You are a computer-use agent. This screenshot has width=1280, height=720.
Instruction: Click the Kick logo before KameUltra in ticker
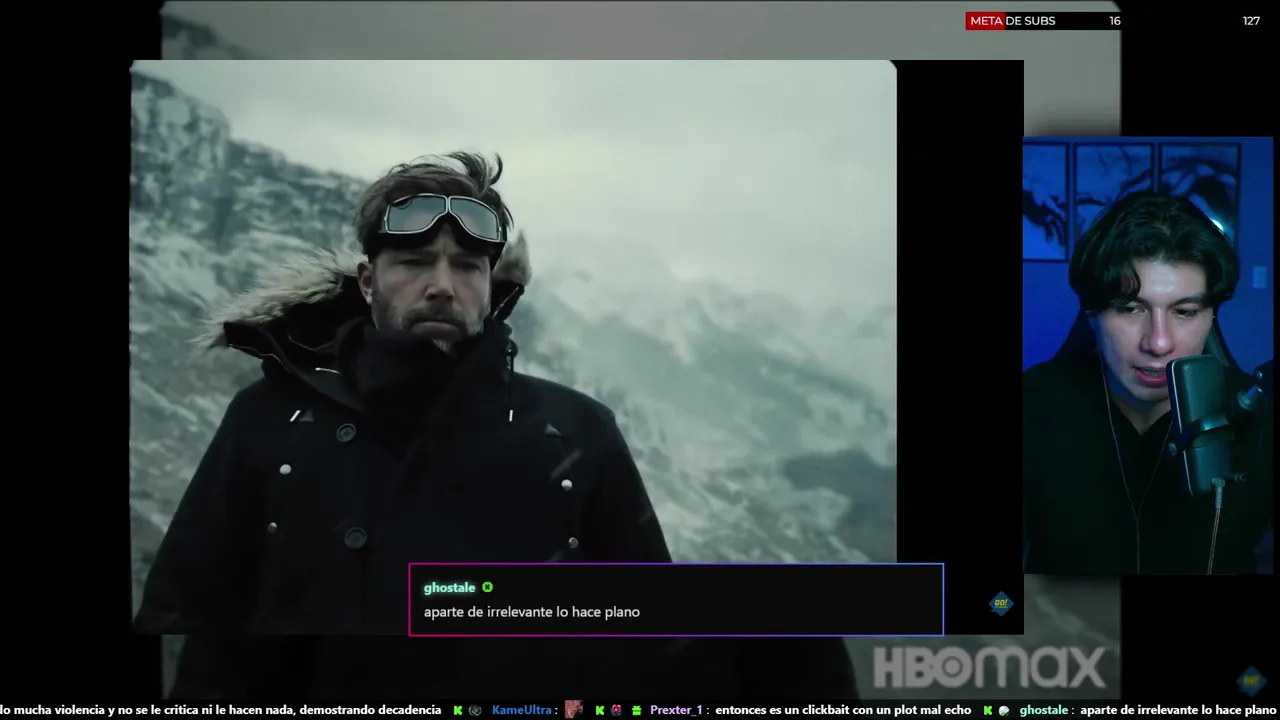[x=458, y=710]
